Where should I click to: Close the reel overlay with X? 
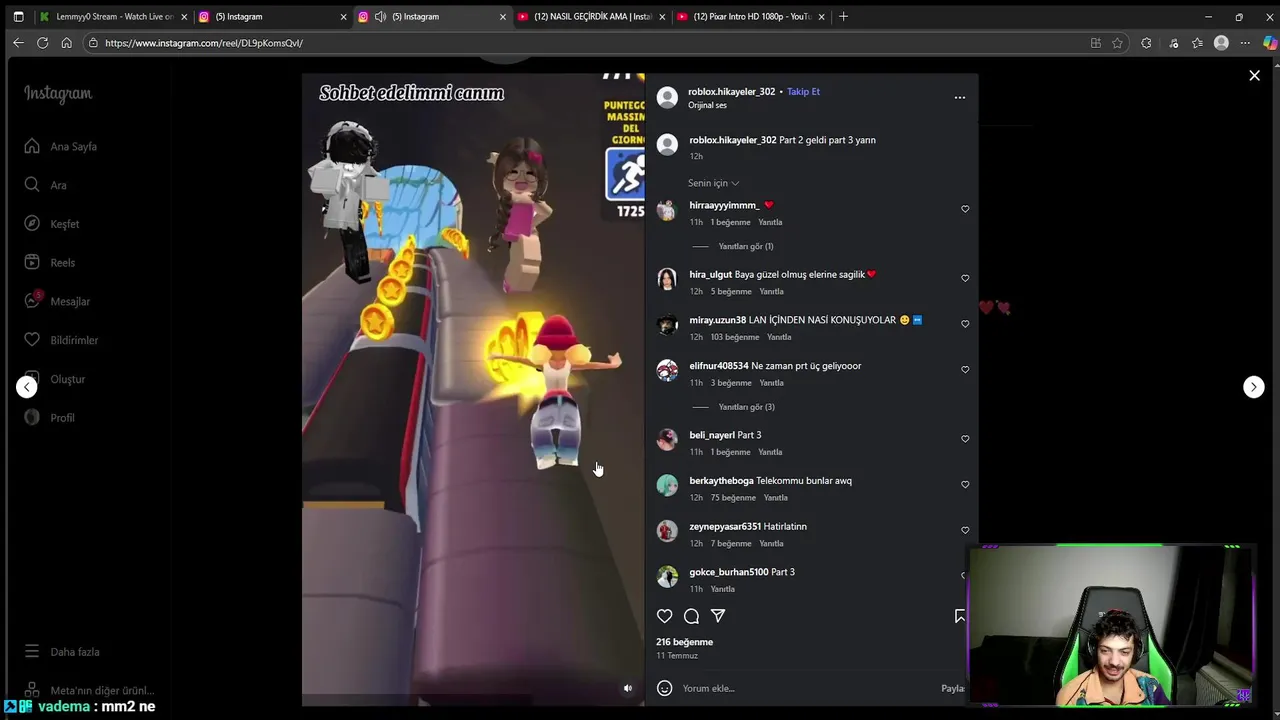point(1254,75)
